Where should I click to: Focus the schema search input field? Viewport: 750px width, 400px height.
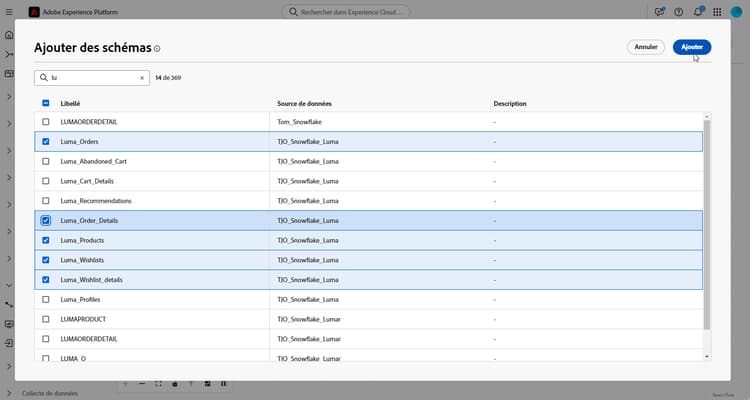tap(92, 78)
